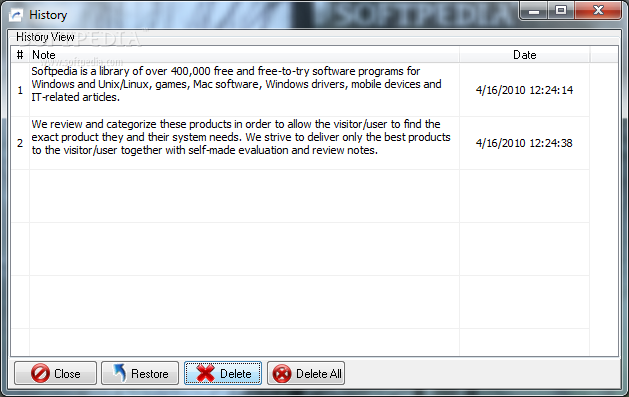Click the date 4/16/2010 12:24:14
Screen dimensions: 629x397
coord(524,90)
